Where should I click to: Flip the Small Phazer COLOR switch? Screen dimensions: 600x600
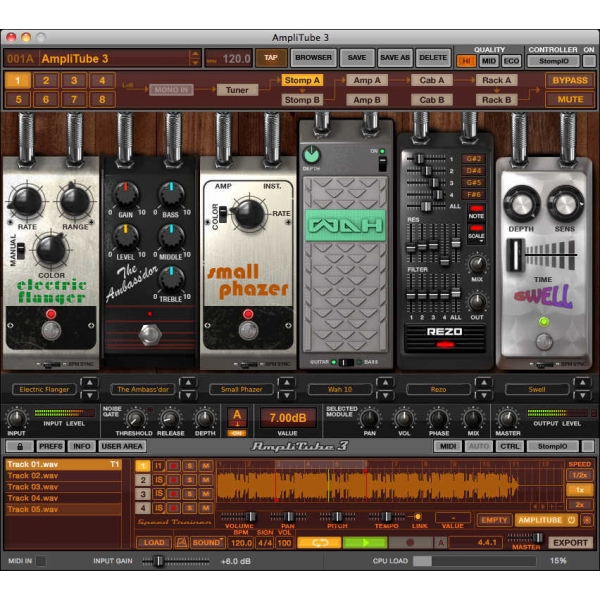tap(223, 214)
